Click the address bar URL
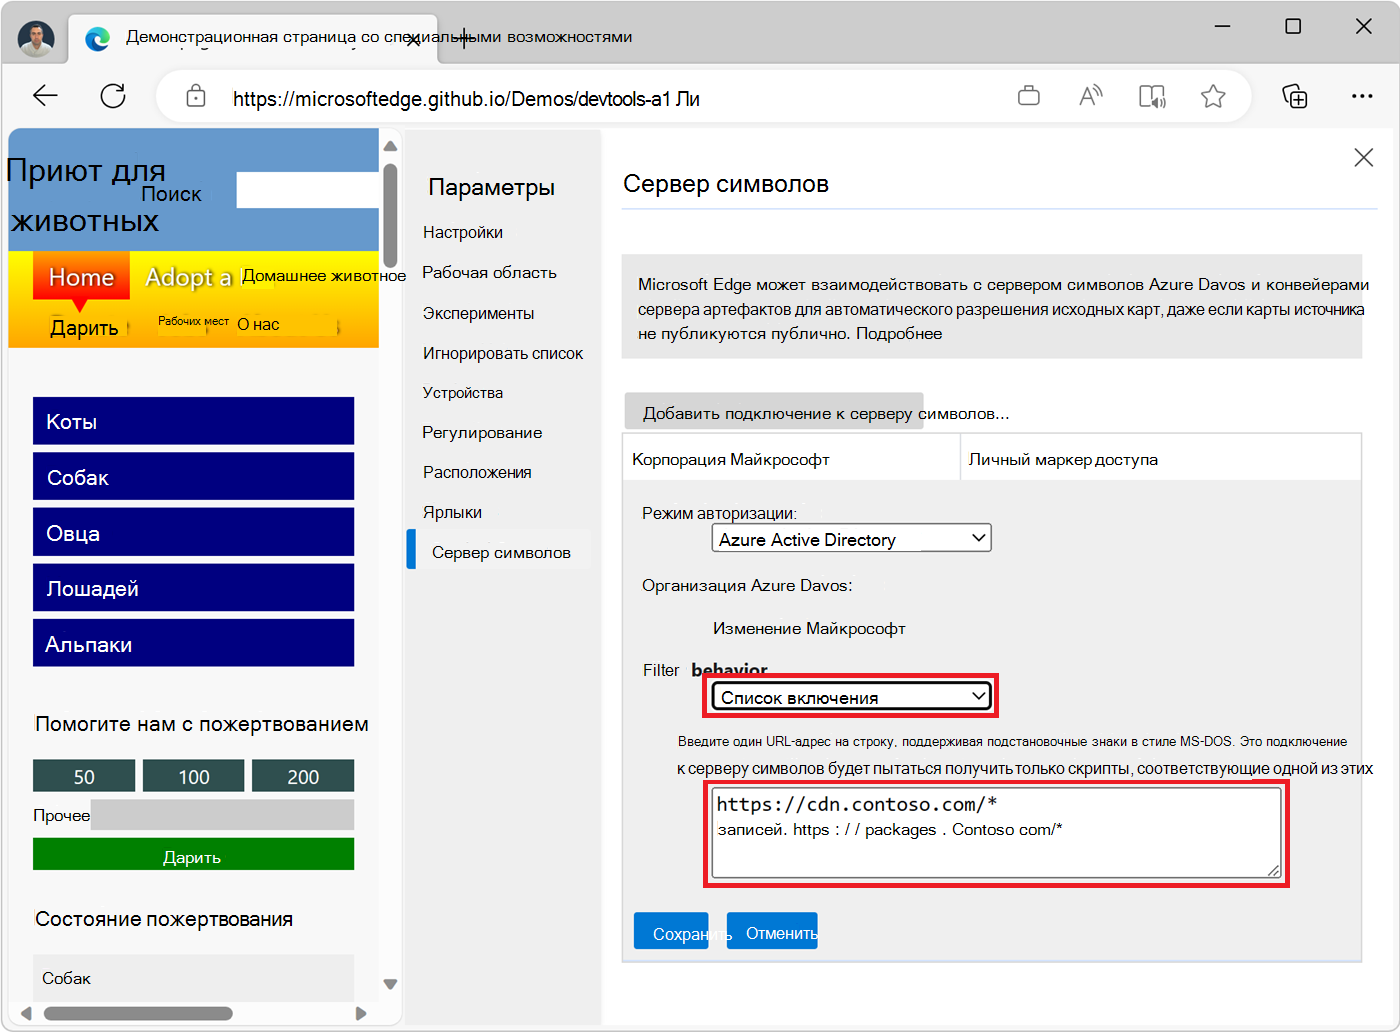This screenshot has height=1032, width=1400. (x=466, y=98)
